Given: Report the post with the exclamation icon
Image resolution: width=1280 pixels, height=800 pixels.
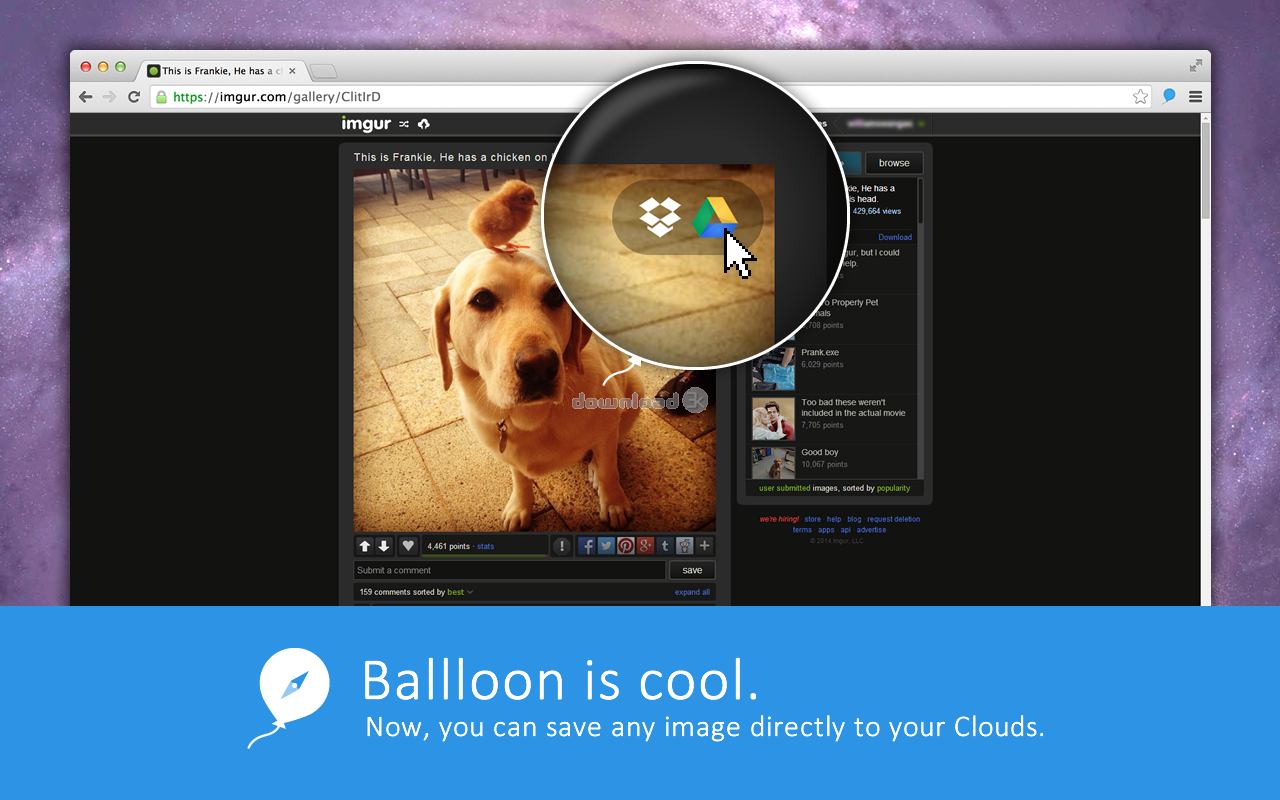Looking at the screenshot, I should pos(562,546).
